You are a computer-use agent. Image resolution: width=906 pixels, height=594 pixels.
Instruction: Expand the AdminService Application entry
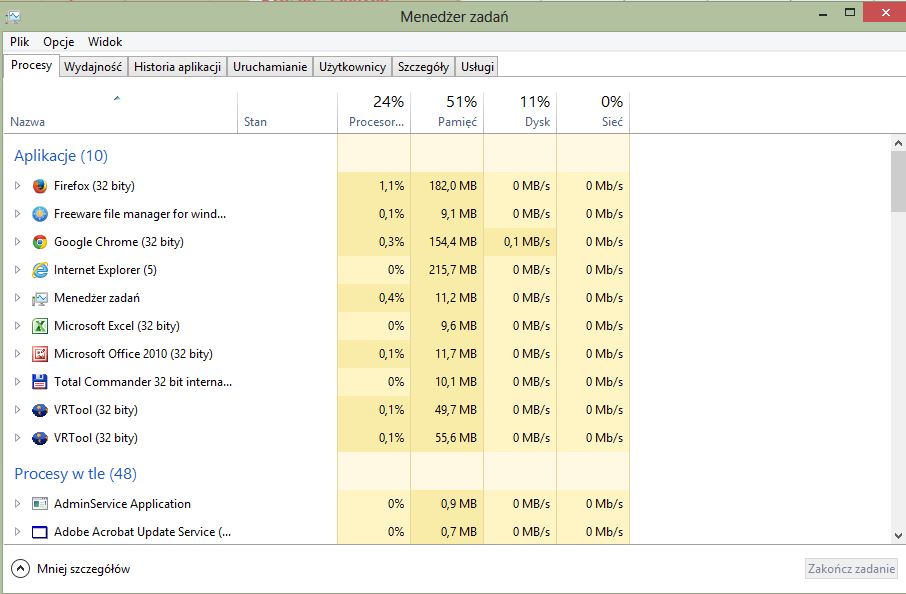(x=17, y=504)
